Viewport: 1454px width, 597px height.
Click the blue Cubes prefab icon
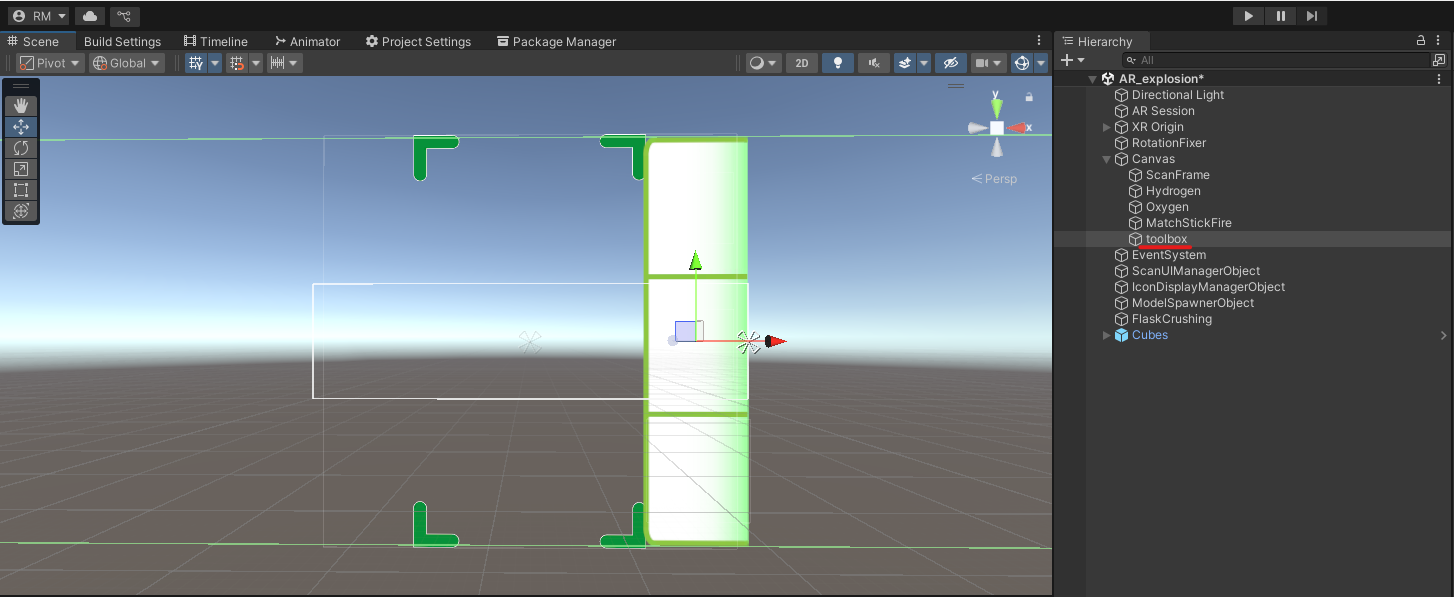point(1121,335)
